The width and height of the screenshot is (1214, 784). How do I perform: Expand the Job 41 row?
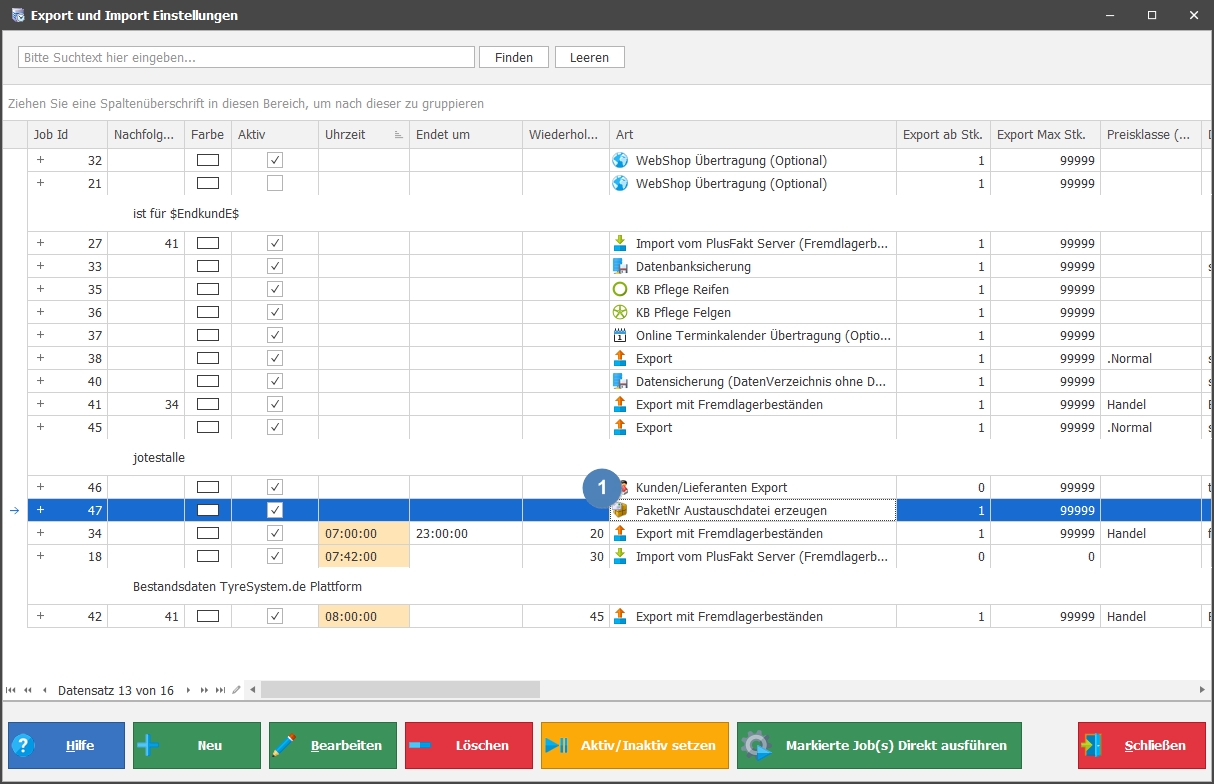41,404
